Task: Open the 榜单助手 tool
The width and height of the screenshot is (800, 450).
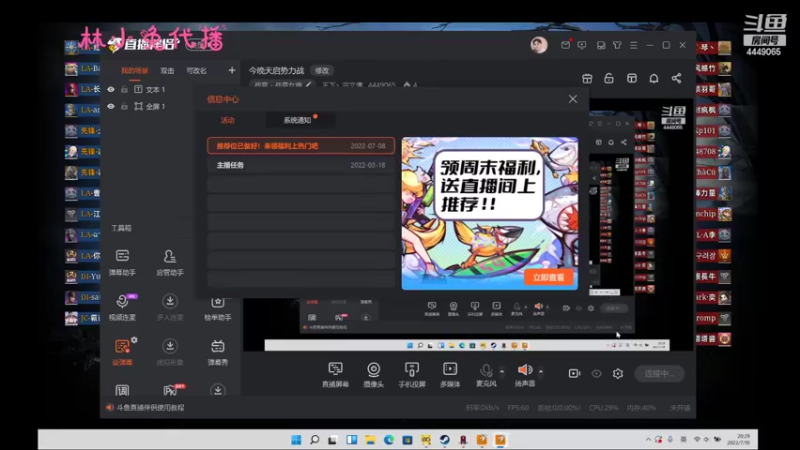Action: click(x=218, y=308)
